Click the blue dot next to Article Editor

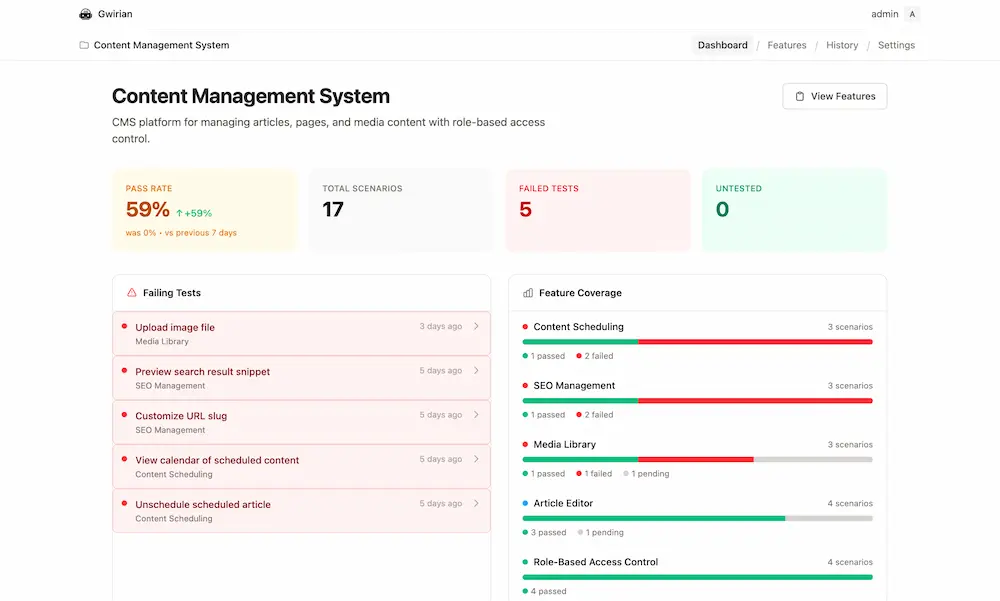pyautogui.click(x=523, y=503)
